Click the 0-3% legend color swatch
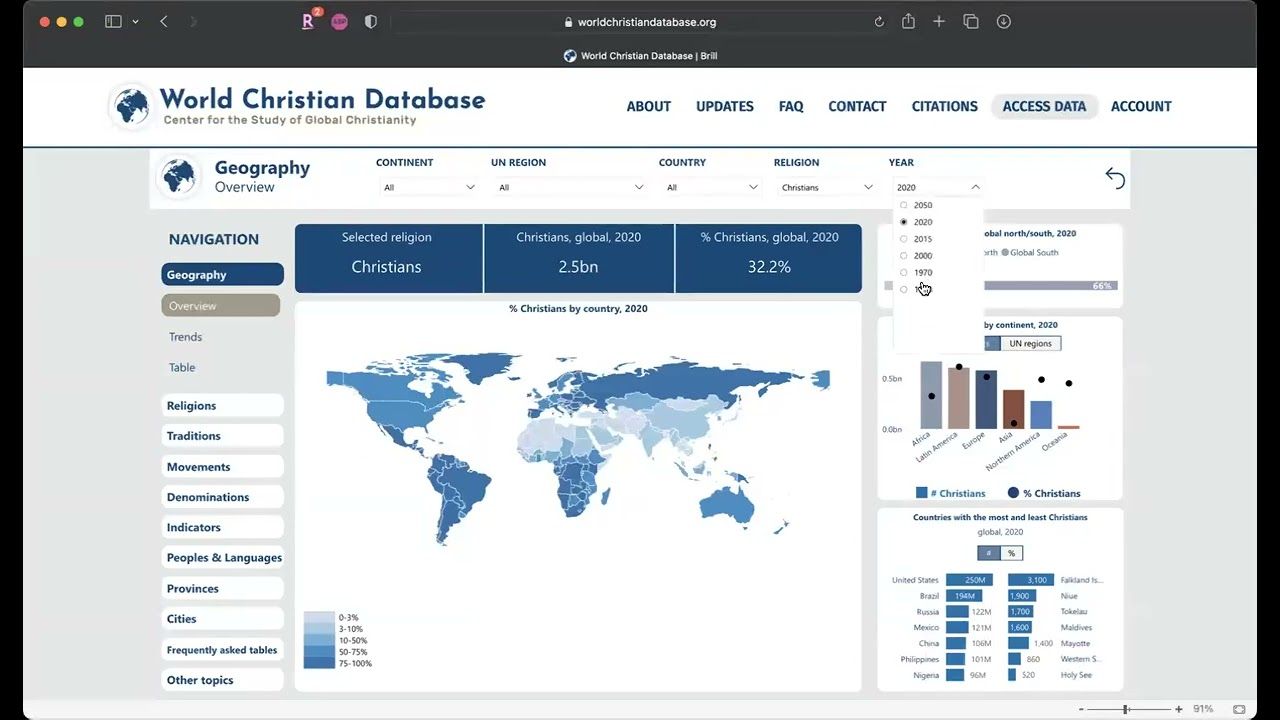This screenshot has height=720, width=1280. click(x=319, y=617)
